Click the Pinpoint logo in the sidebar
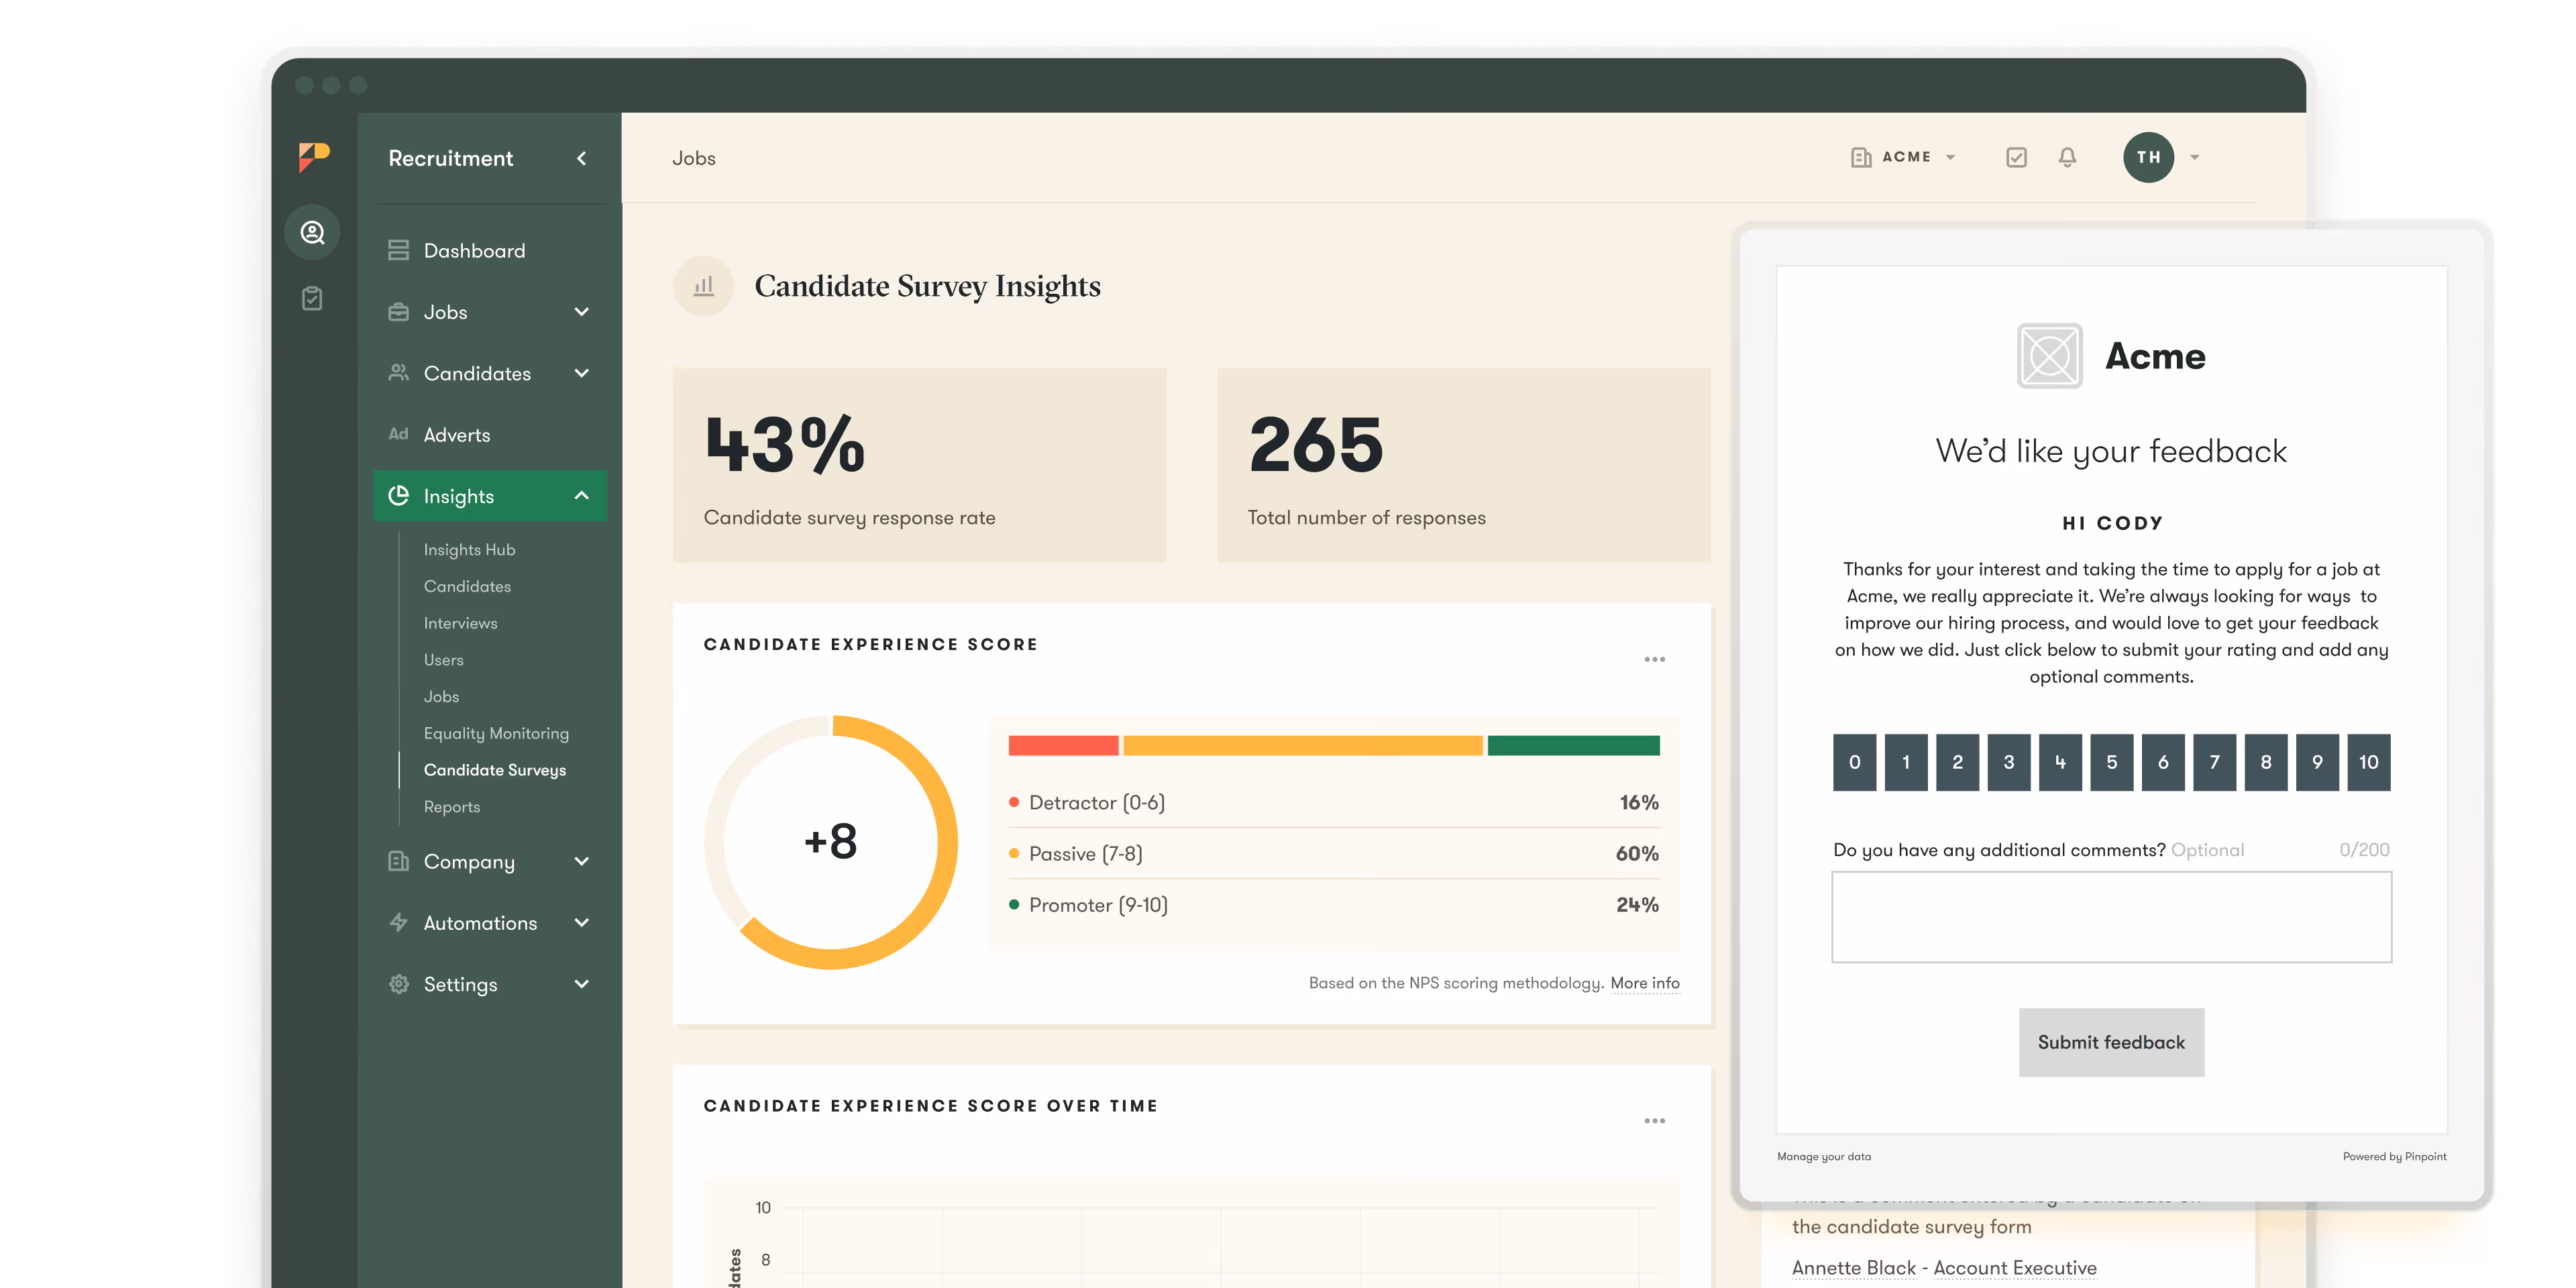 click(313, 157)
